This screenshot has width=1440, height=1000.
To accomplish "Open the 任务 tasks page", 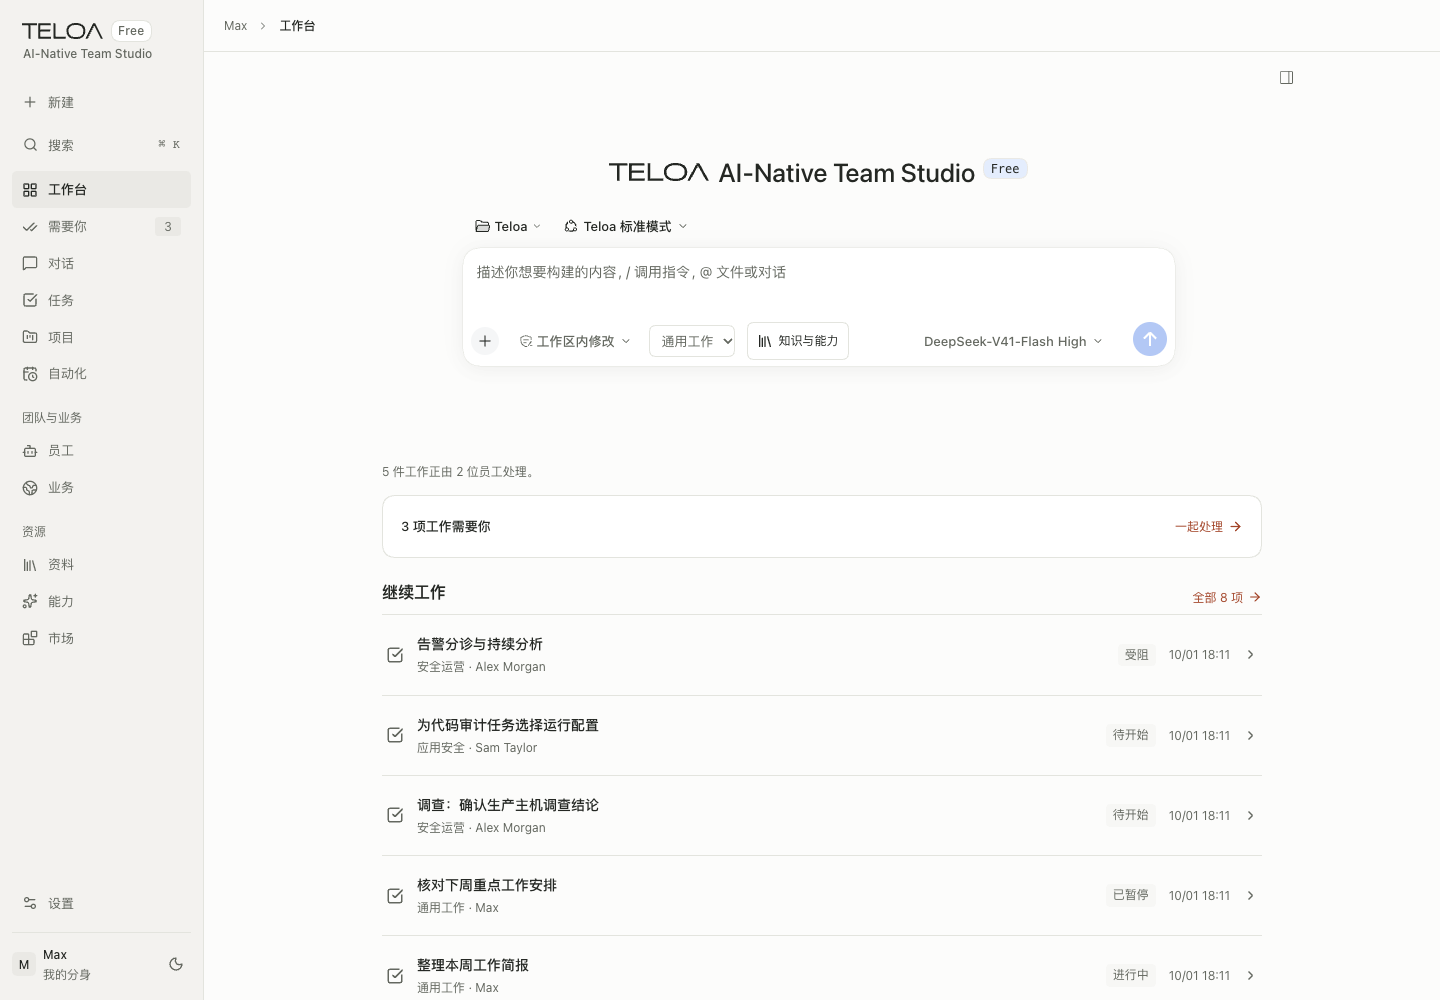I will pyautogui.click(x=101, y=300).
